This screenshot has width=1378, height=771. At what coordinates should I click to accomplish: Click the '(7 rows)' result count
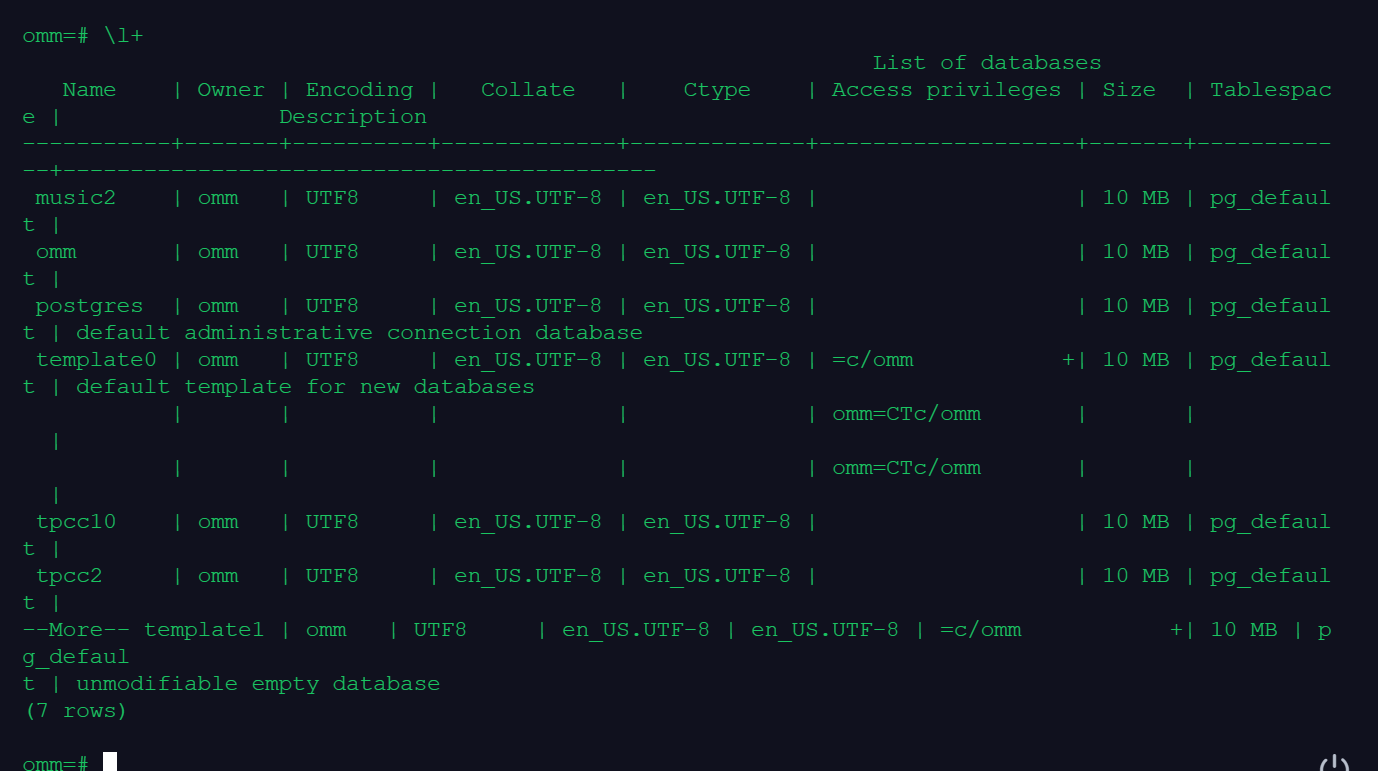[76, 711]
